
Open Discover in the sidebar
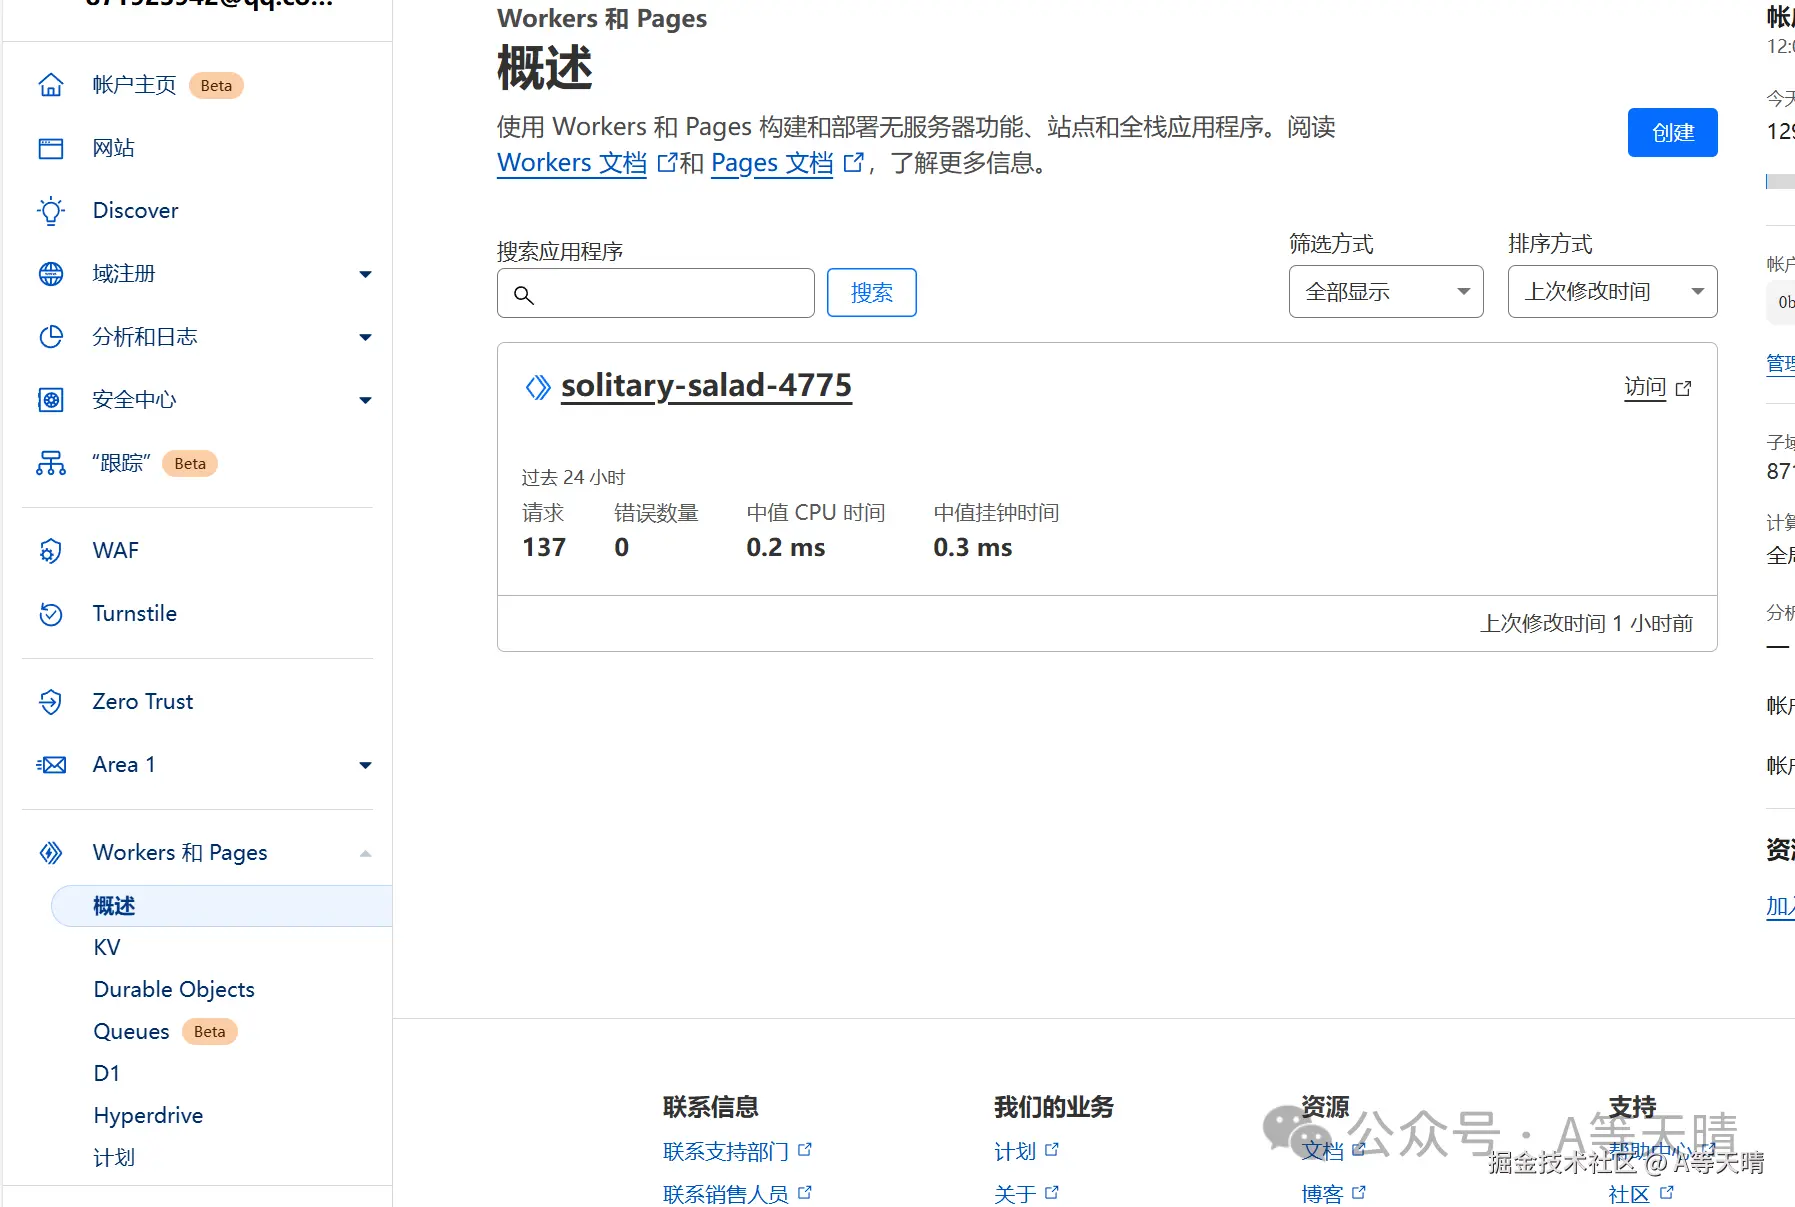135,211
